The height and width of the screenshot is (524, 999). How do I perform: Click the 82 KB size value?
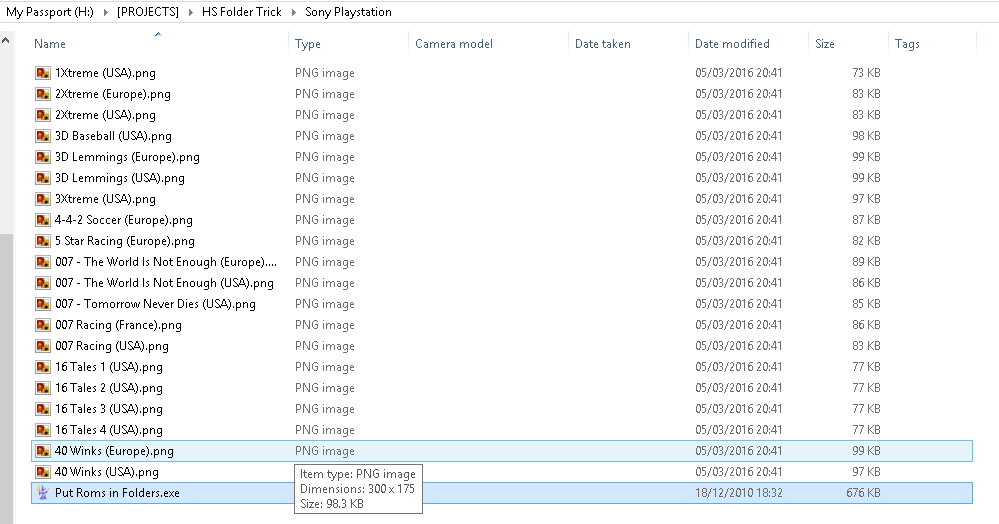coord(866,242)
